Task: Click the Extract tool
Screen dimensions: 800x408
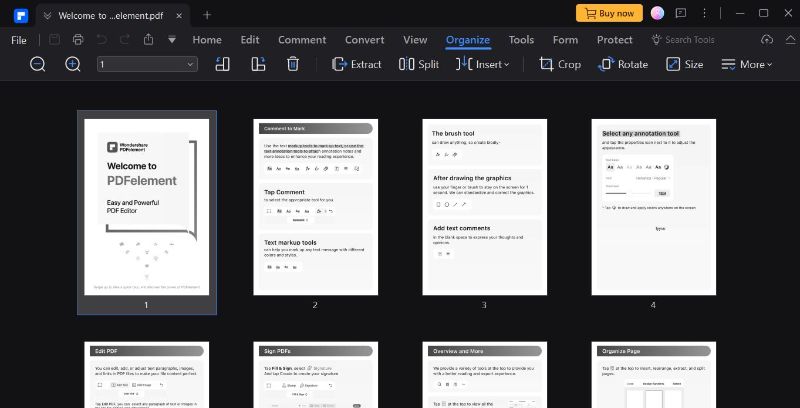Action: (x=357, y=64)
